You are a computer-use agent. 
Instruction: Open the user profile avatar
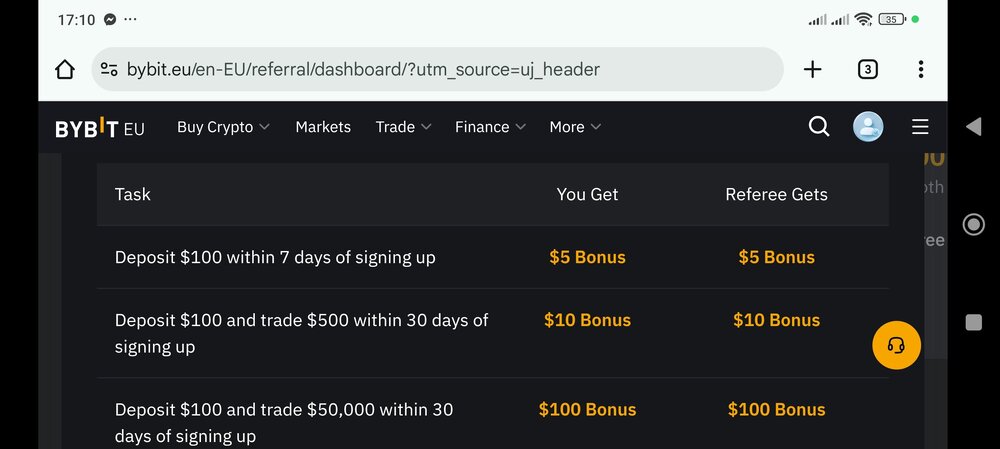tap(868, 127)
